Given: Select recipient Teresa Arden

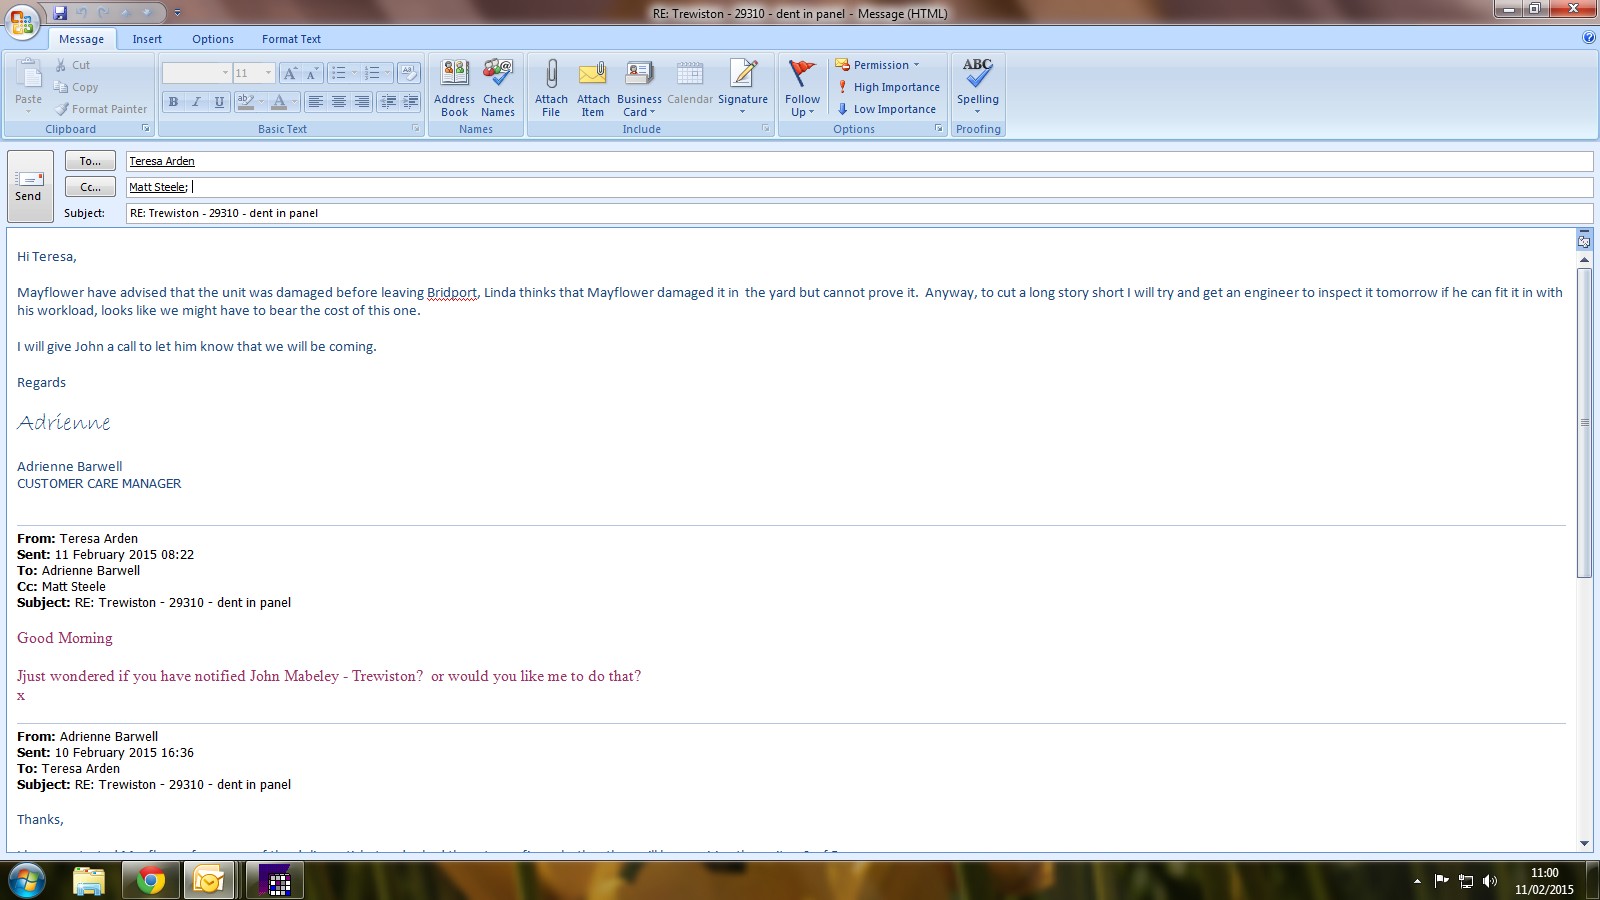Looking at the screenshot, I should [x=162, y=161].
